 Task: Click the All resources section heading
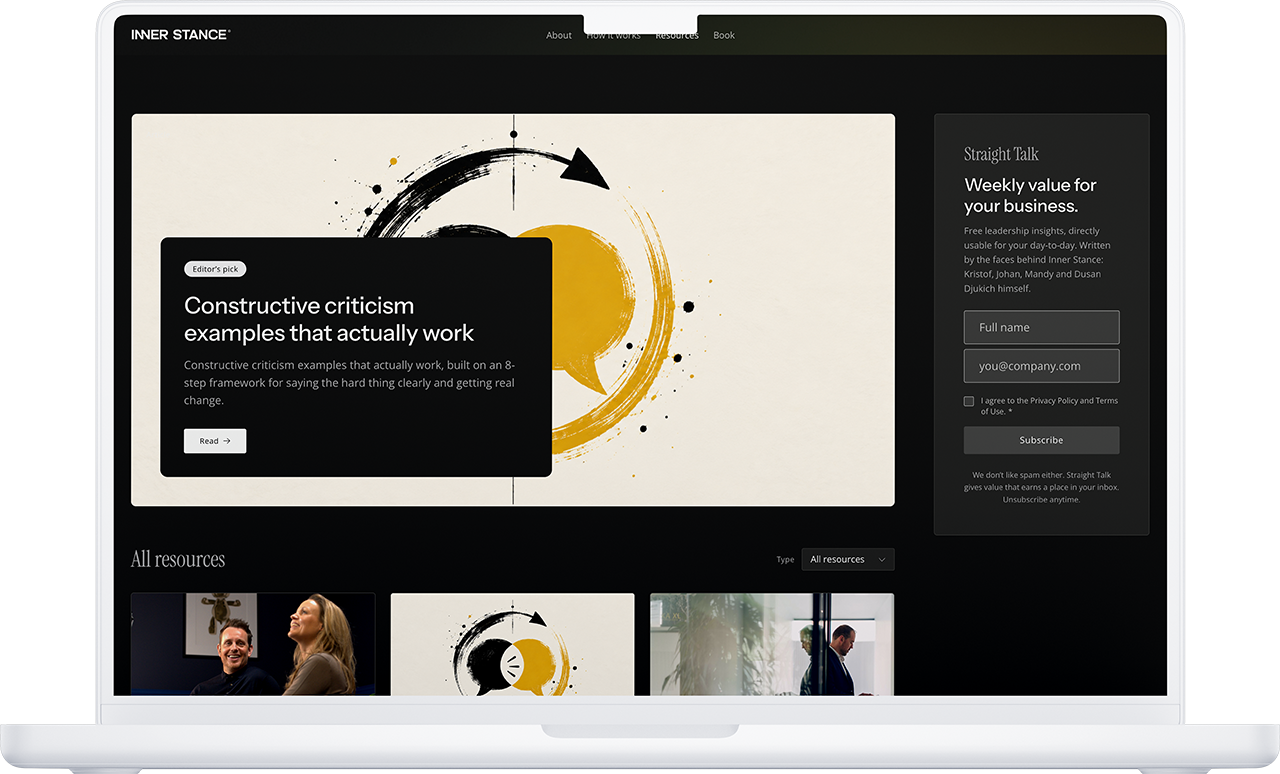pyautogui.click(x=178, y=559)
